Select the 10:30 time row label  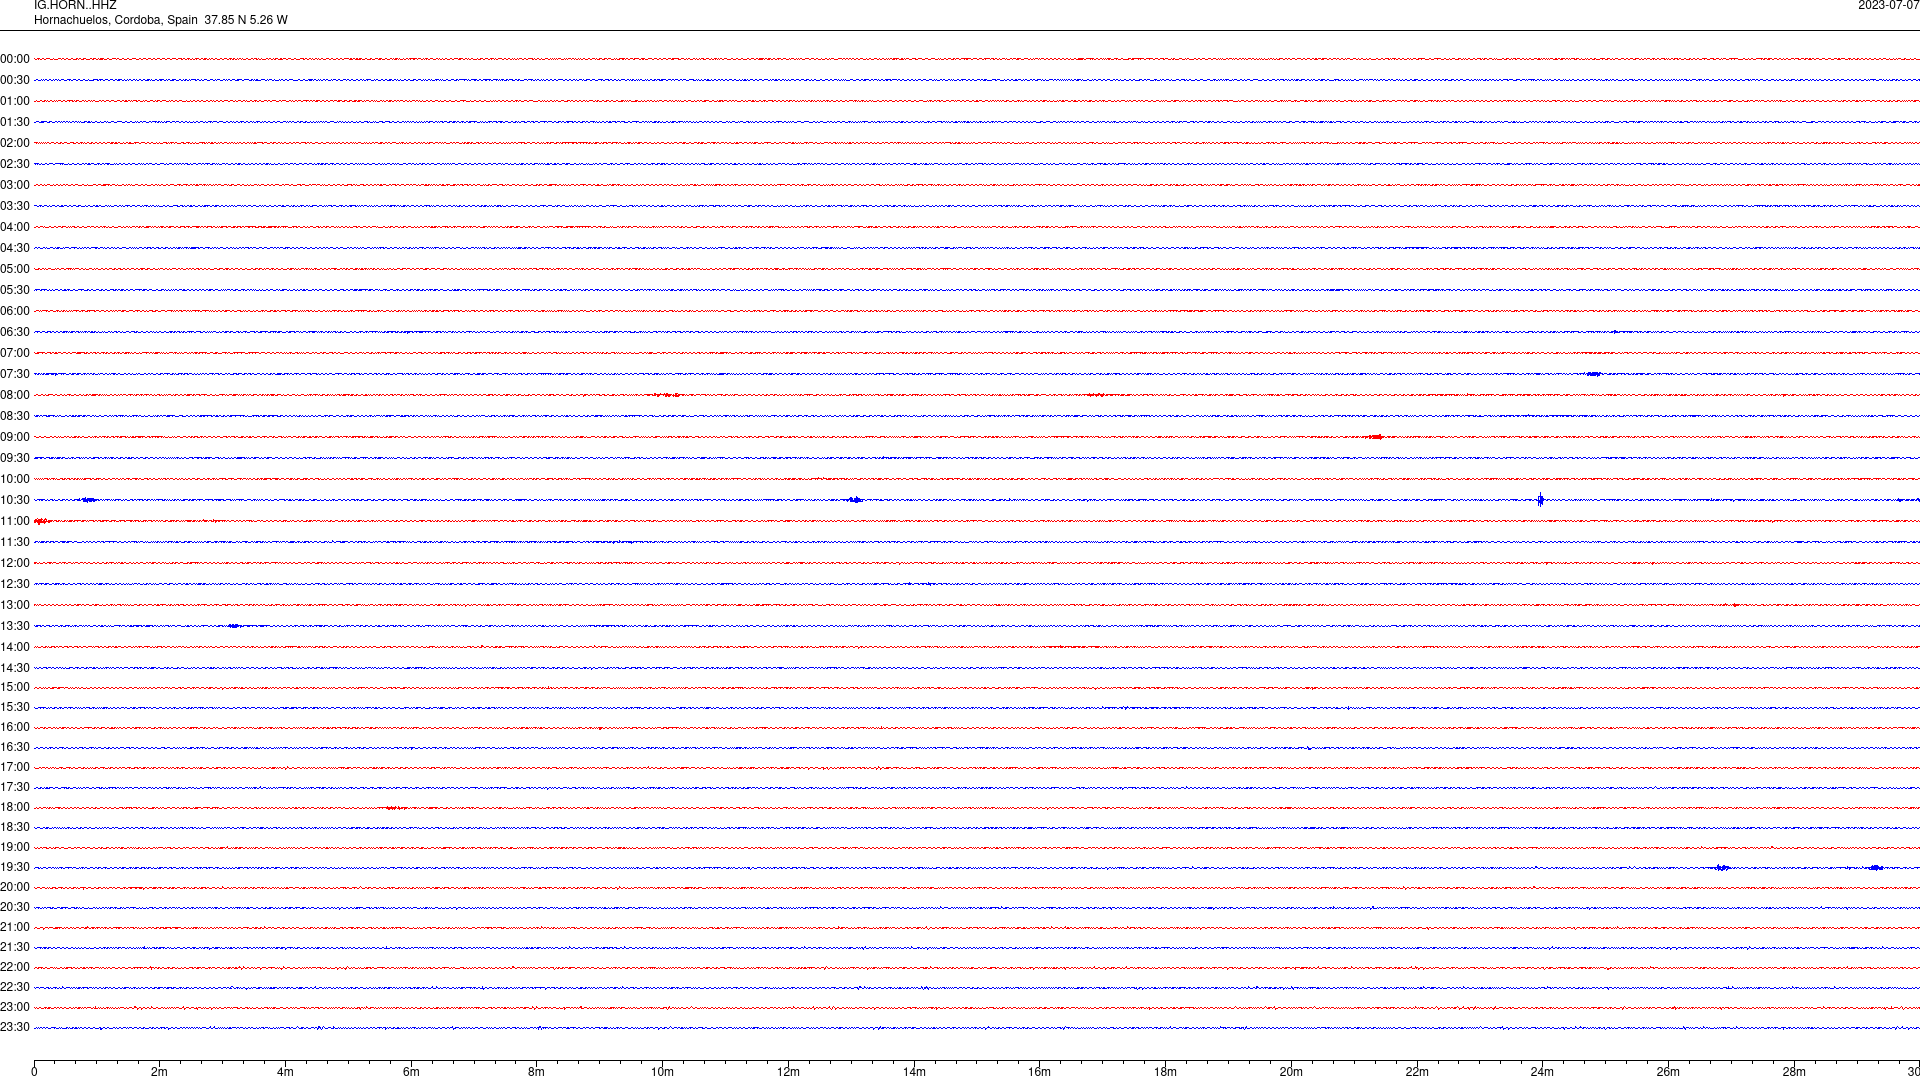click(x=15, y=500)
